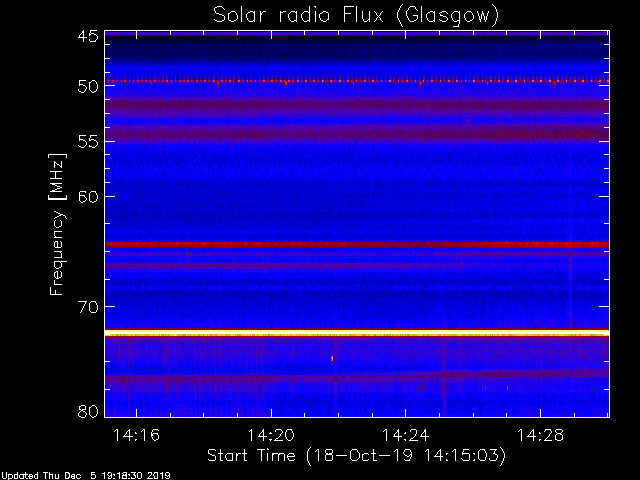640x480 pixels.
Task: Click the 70 MHz axis tick label
Action: (88, 307)
